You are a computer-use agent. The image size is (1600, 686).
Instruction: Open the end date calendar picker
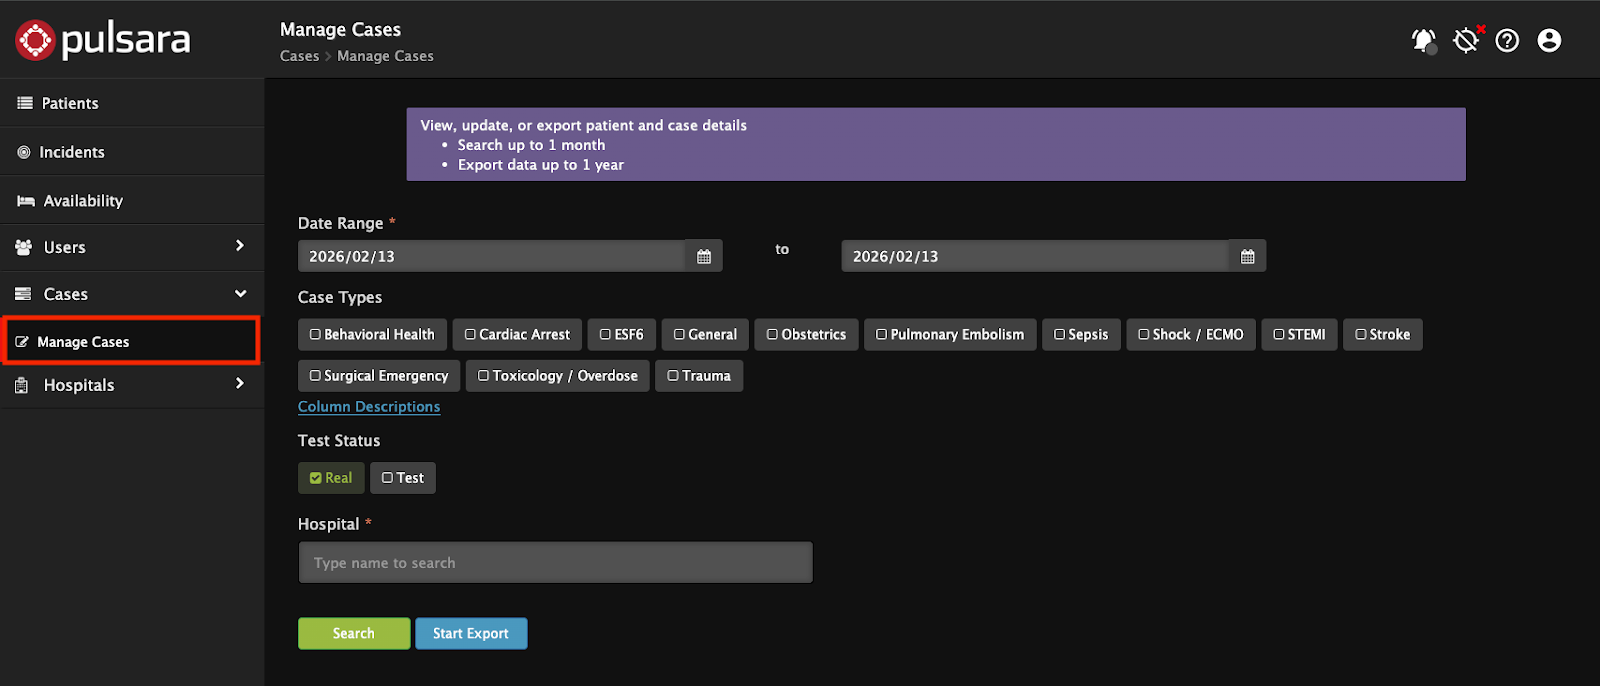coord(1247,257)
